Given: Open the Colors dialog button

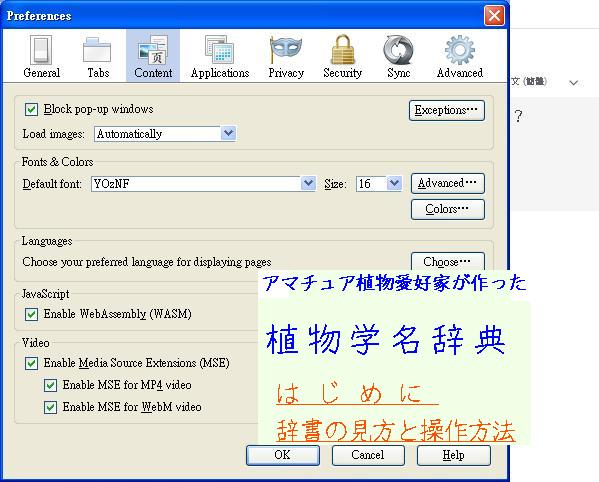Looking at the screenshot, I should click(x=448, y=209).
